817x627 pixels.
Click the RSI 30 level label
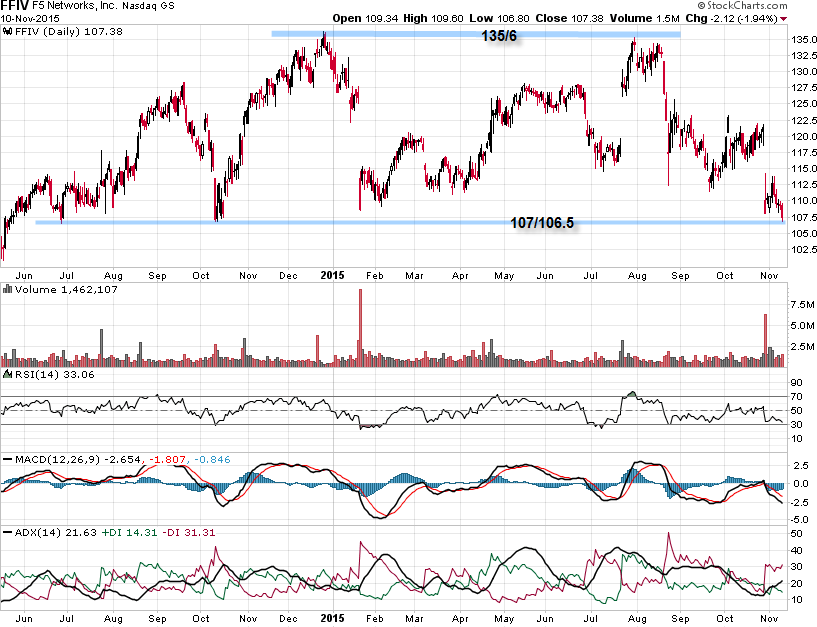[796, 425]
